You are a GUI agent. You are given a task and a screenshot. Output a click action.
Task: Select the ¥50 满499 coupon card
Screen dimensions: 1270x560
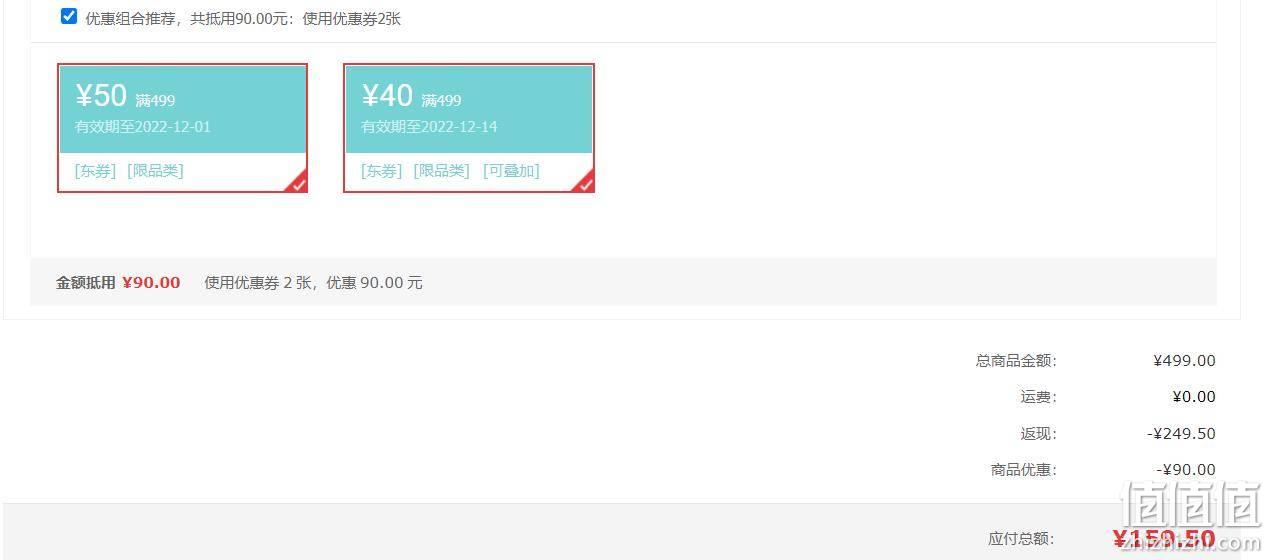(x=182, y=128)
